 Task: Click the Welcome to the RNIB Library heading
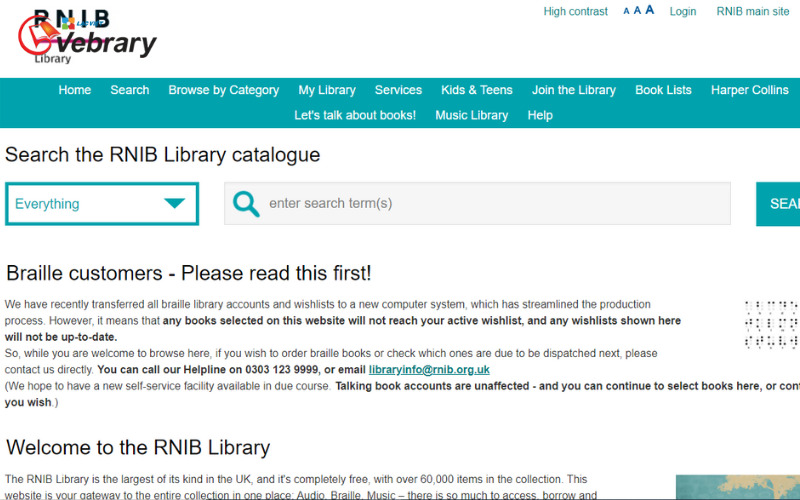[x=138, y=447]
